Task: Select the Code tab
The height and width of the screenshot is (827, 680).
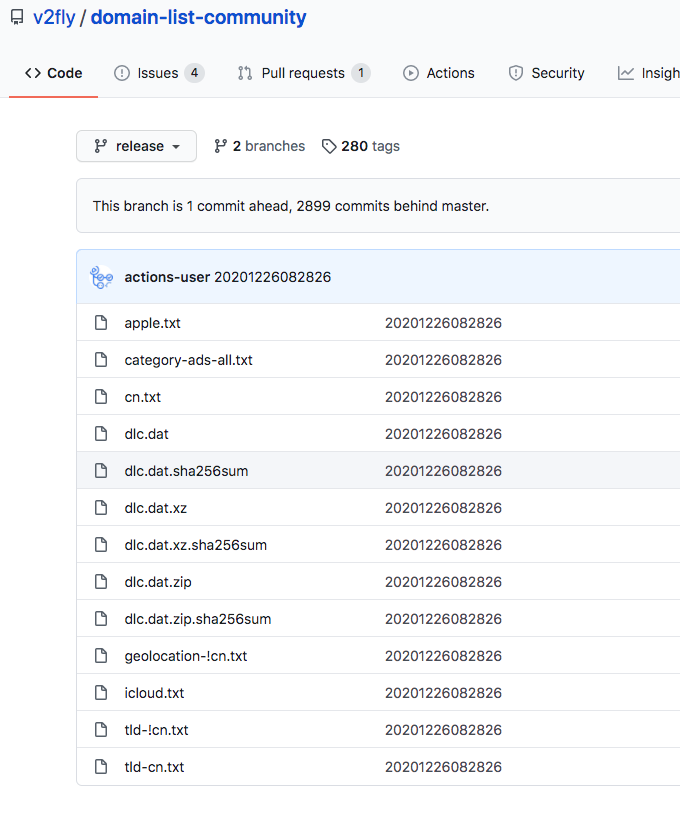Action: (53, 72)
